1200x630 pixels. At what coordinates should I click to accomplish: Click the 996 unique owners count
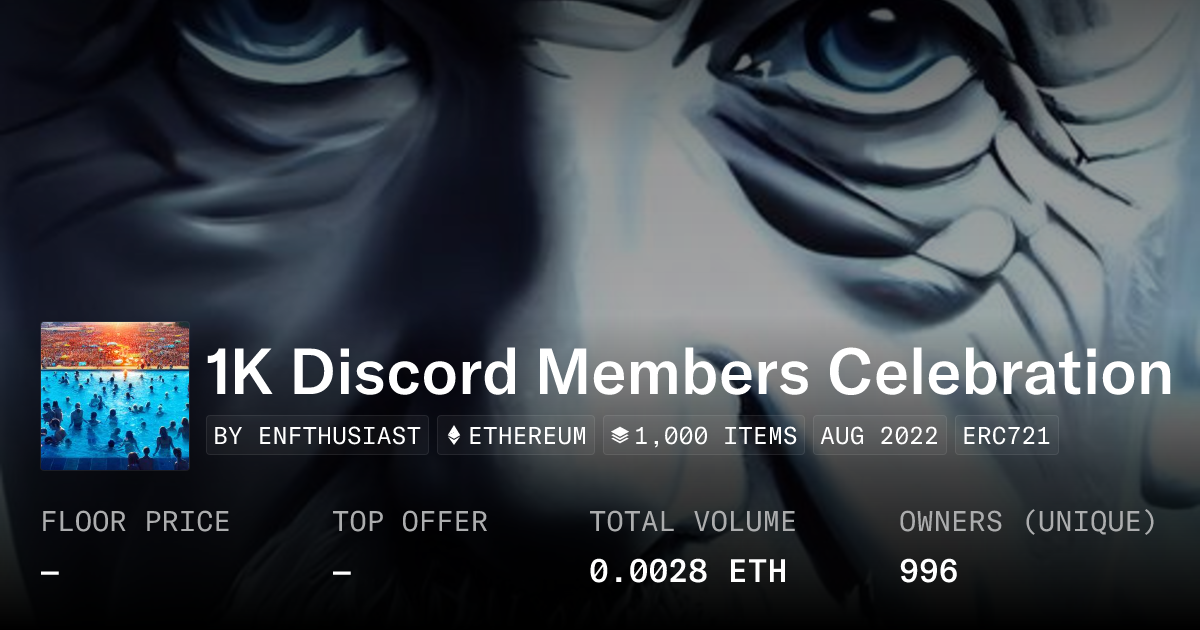[x=929, y=572]
